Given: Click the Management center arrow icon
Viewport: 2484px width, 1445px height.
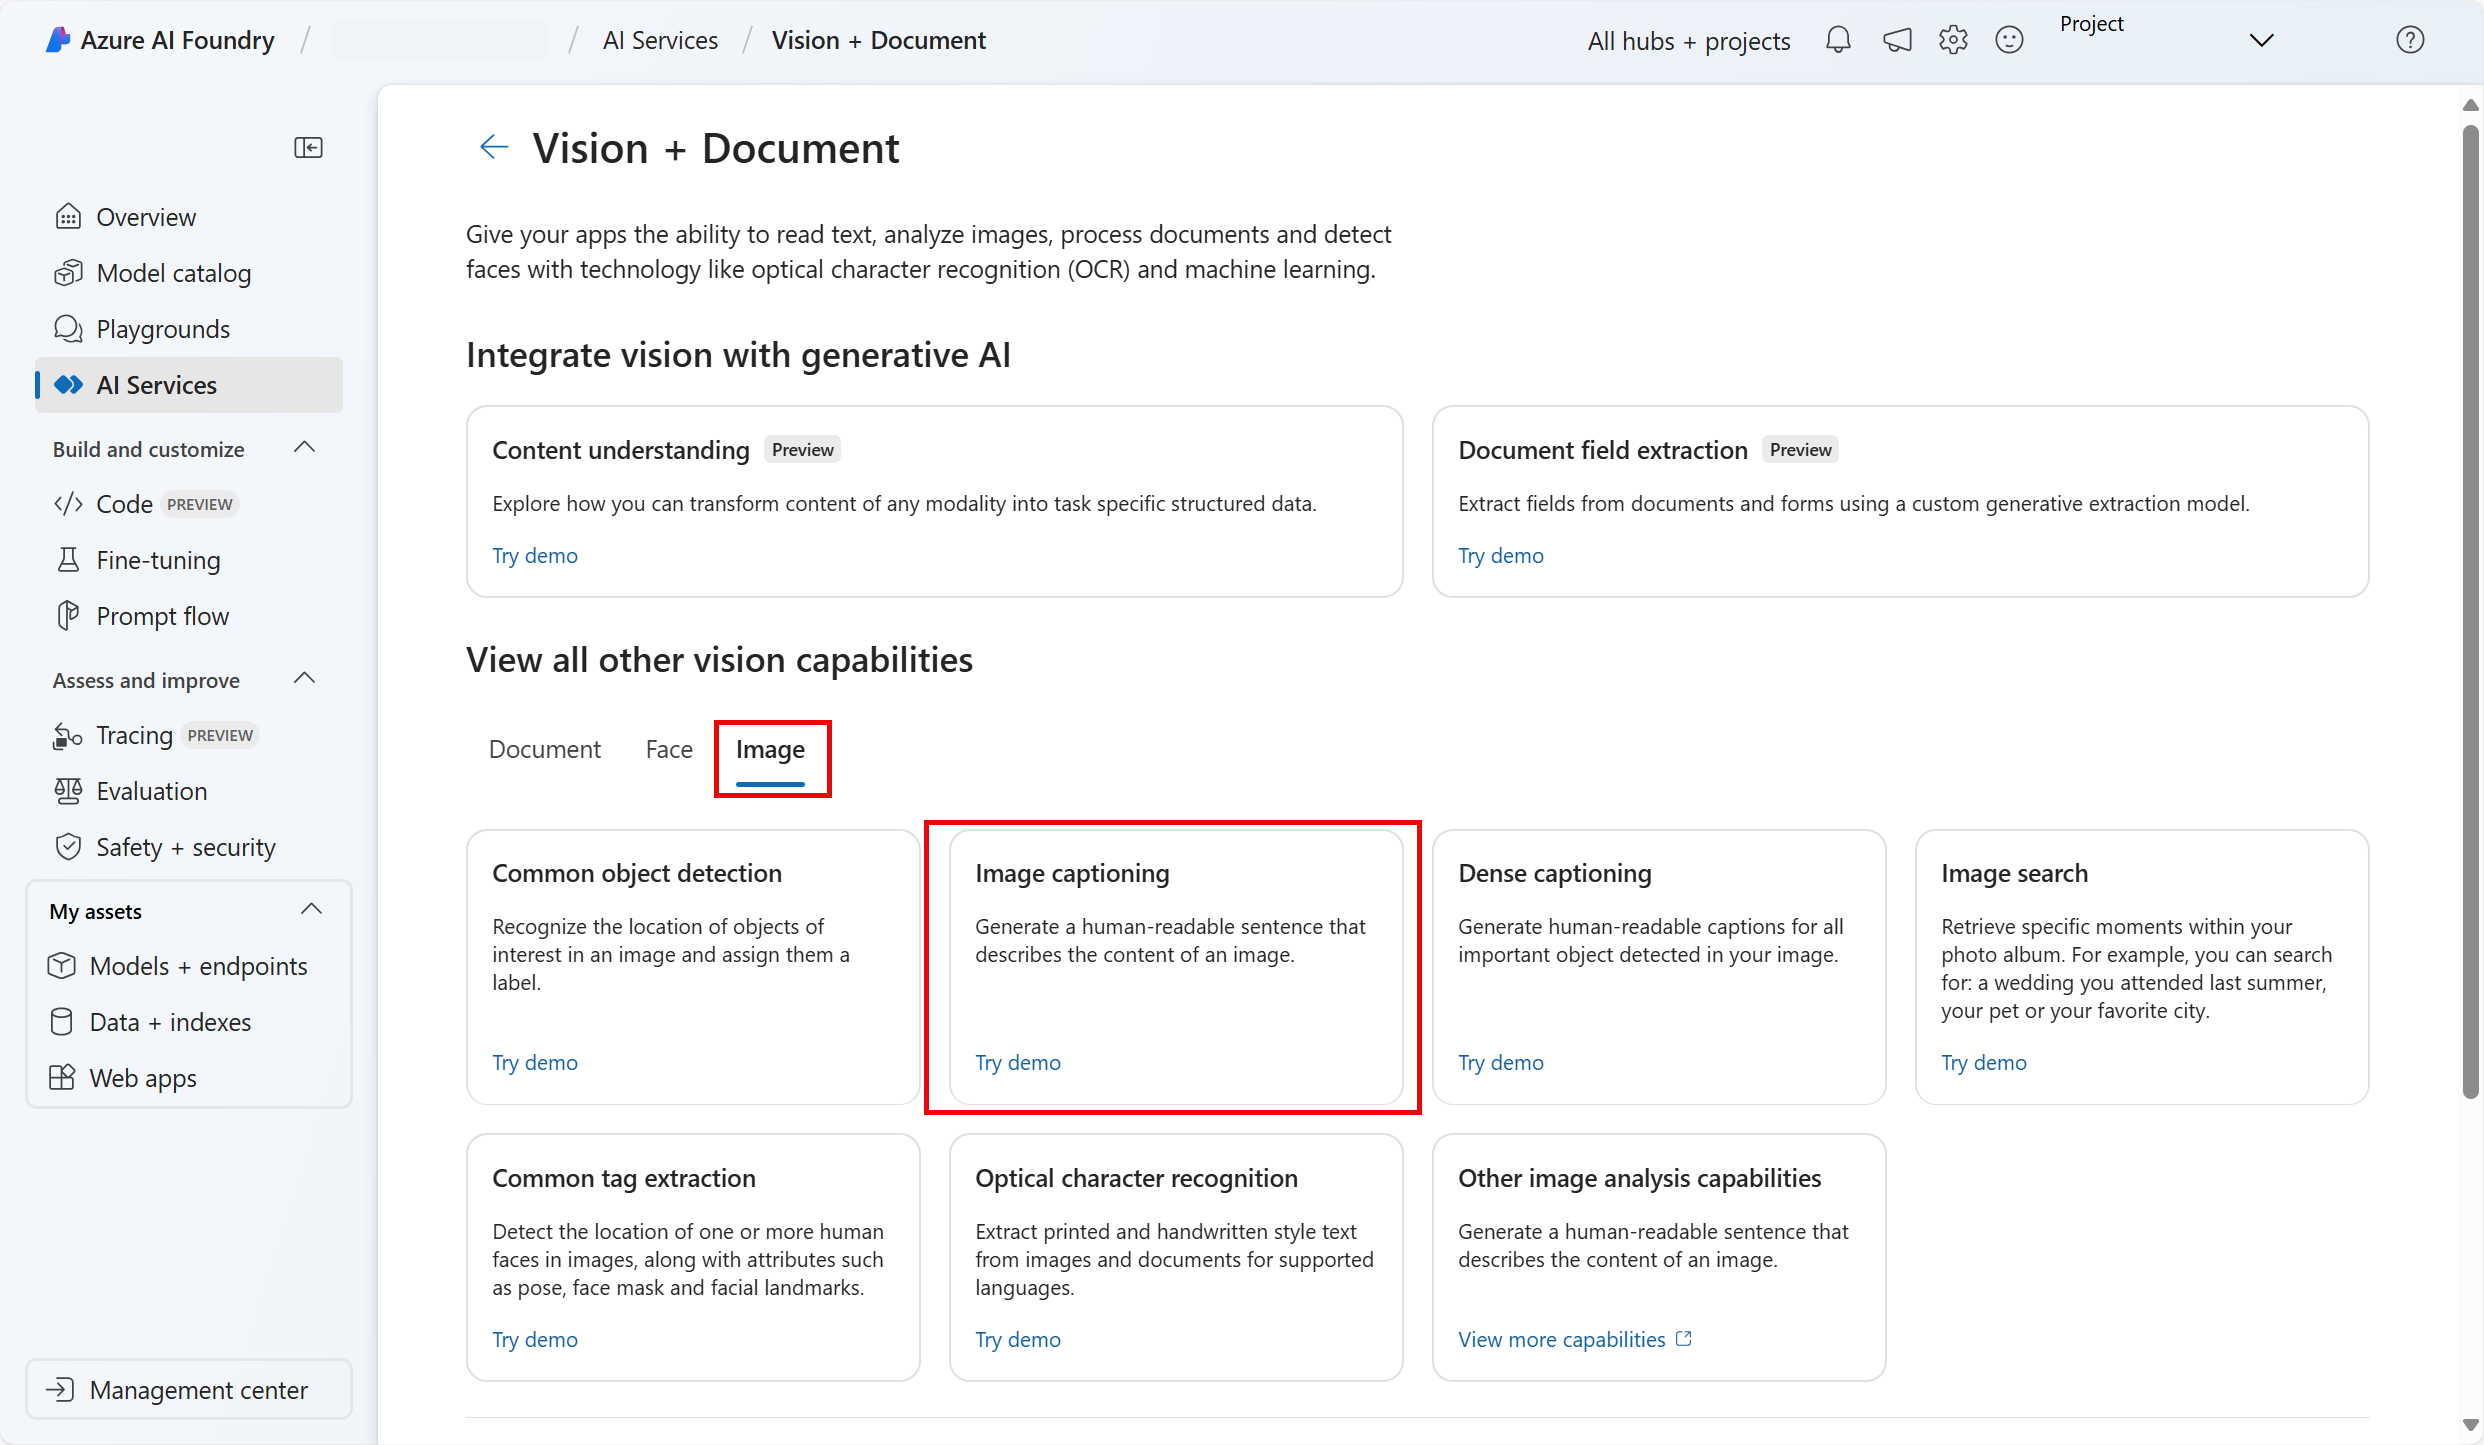Looking at the screenshot, I should pos(61,1390).
